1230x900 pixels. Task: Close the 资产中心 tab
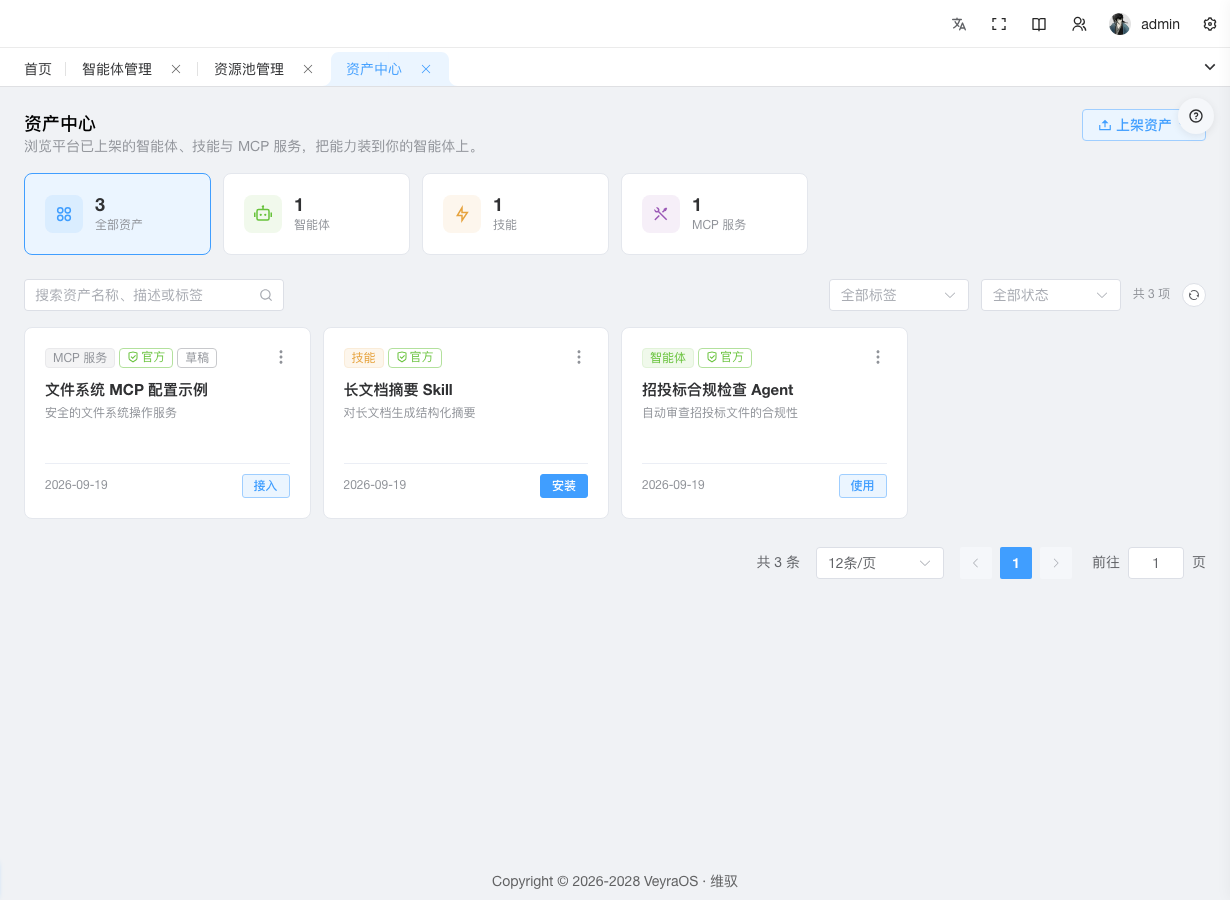pos(426,69)
